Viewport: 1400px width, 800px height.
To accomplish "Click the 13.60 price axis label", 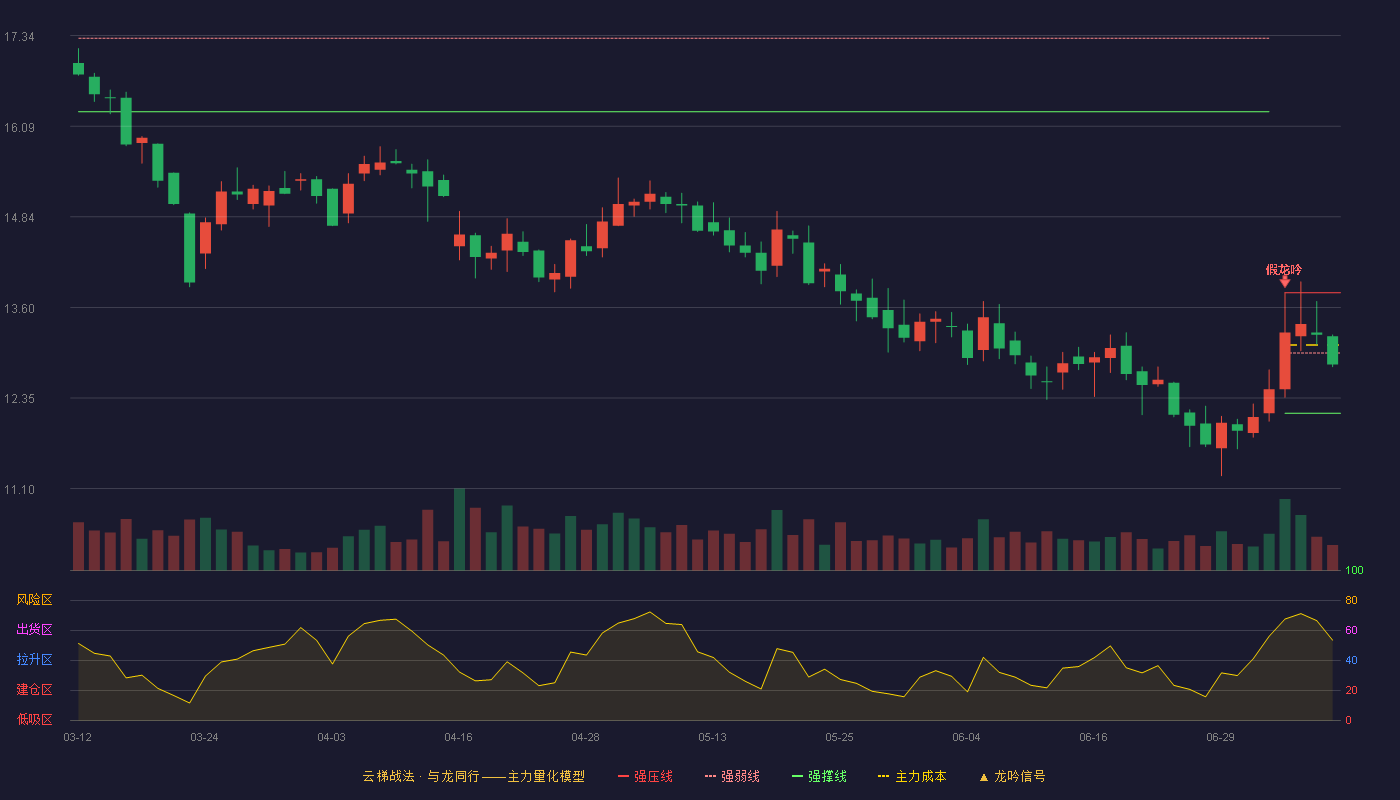I will pyautogui.click(x=19, y=308).
